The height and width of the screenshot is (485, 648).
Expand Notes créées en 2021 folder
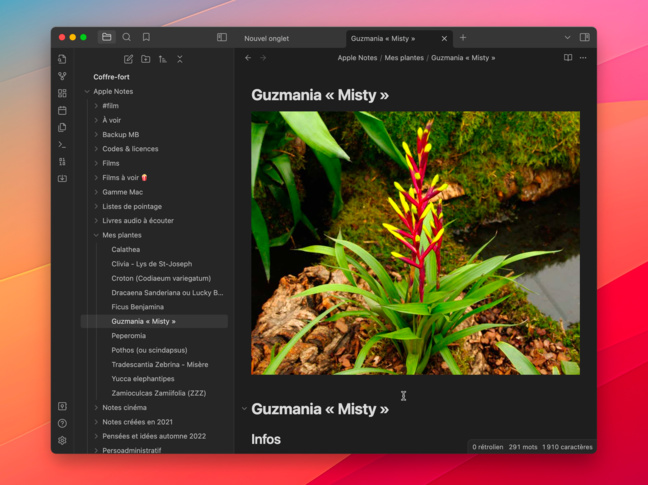click(96, 422)
